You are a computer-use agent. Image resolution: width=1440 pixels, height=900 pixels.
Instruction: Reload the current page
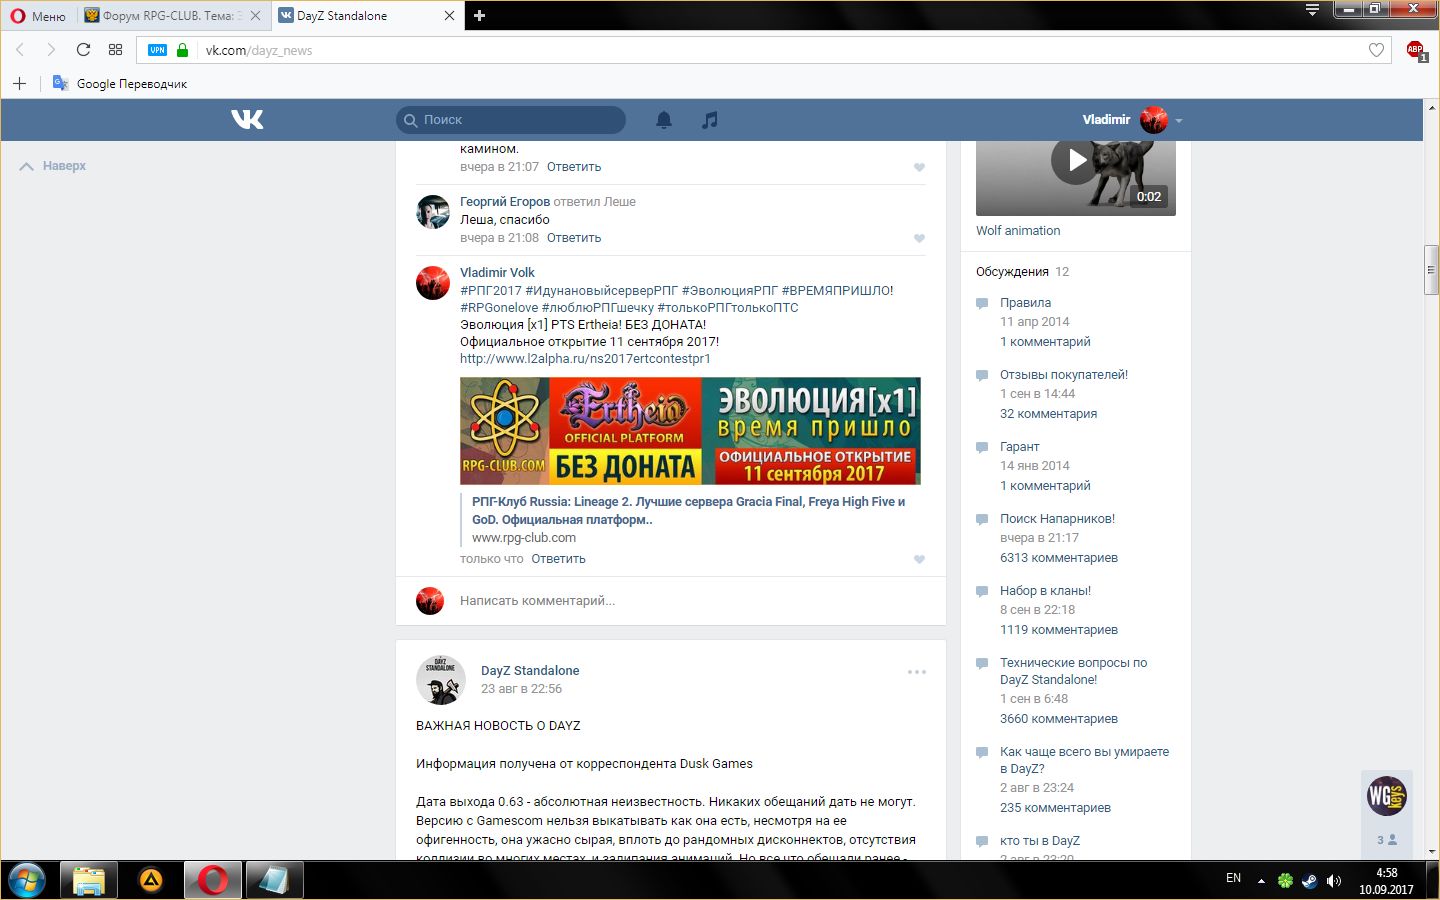tap(83, 49)
